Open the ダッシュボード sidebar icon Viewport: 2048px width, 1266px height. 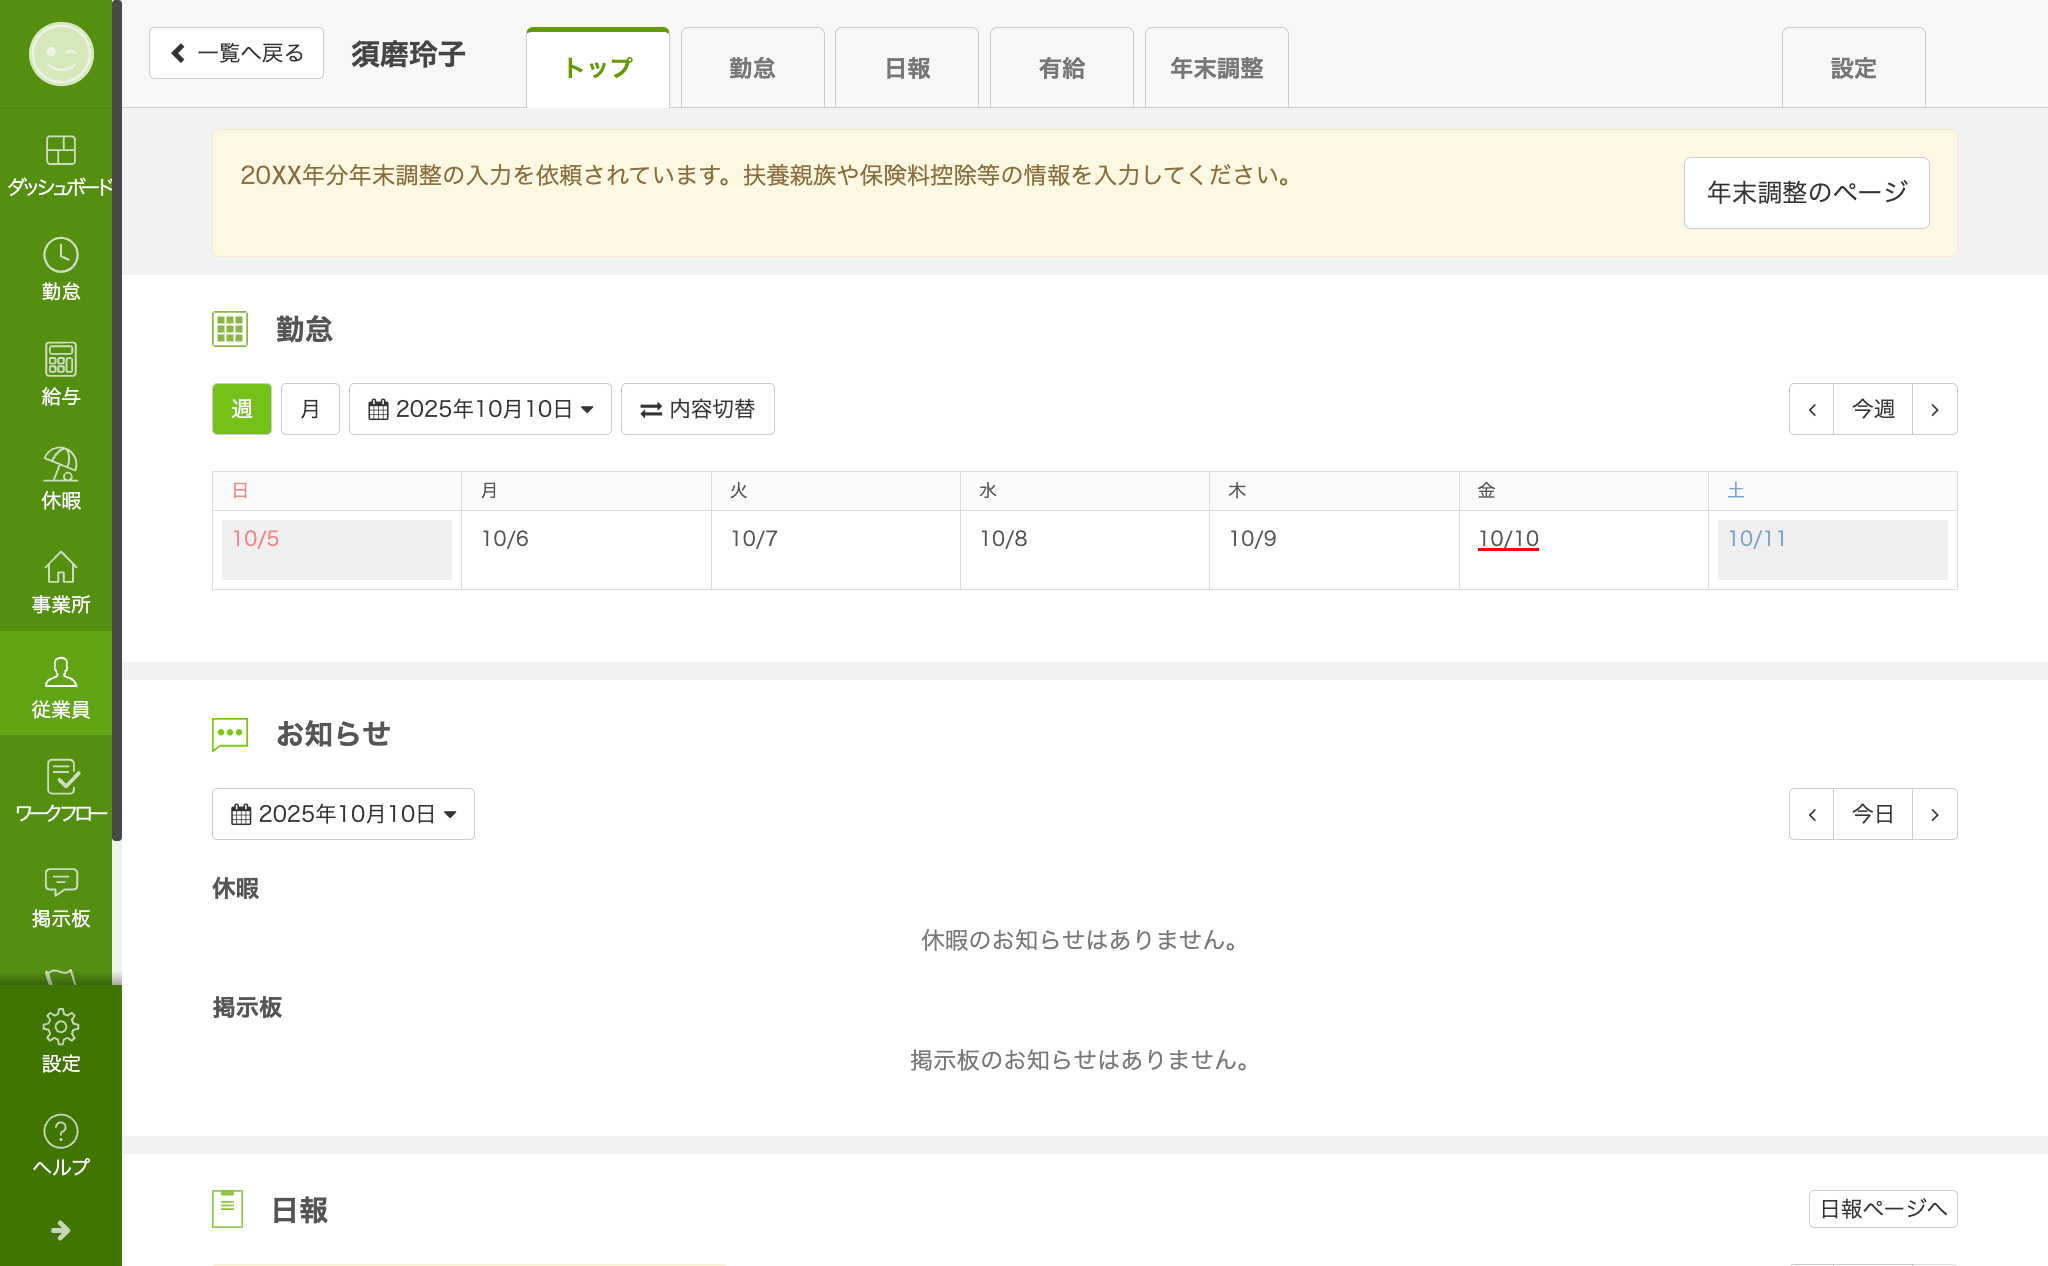pyautogui.click(x=60, y=164)
